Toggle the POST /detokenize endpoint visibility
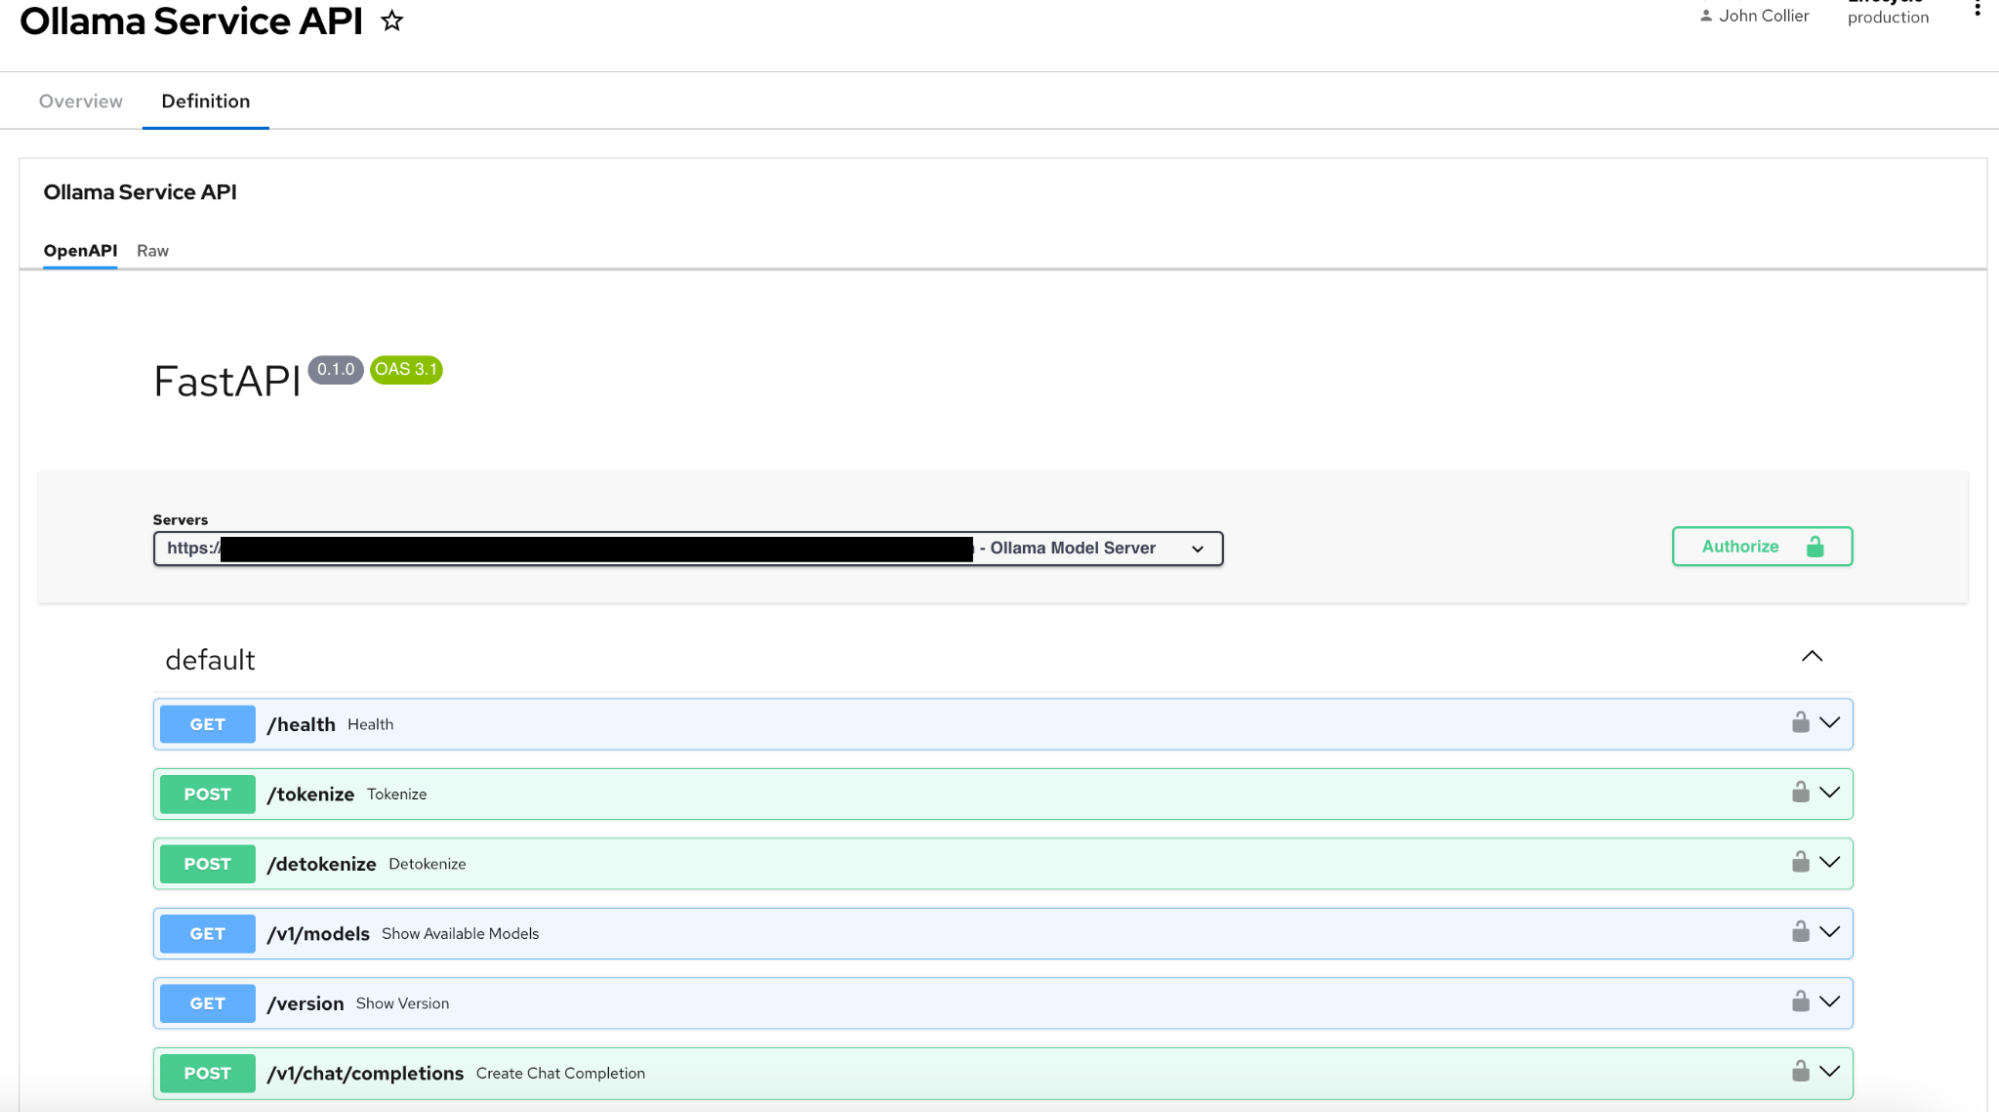Screen dimensions: 1999x1112 (1833, 863)
